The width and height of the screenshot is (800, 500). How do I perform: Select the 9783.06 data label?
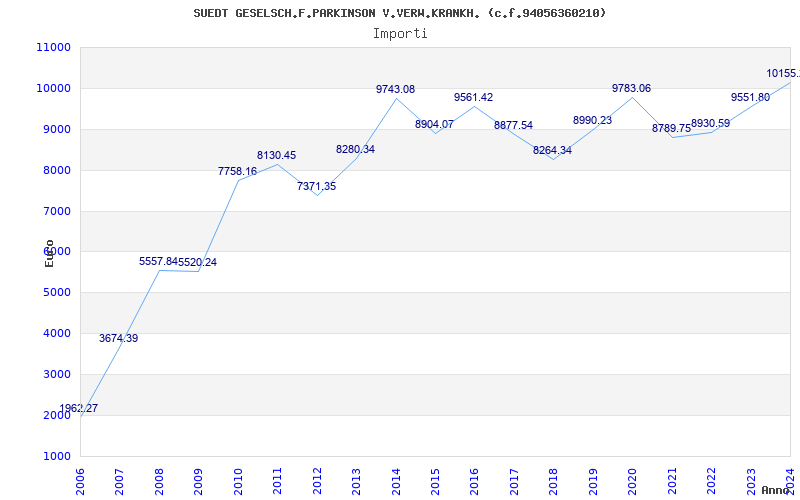click(632, 88)
